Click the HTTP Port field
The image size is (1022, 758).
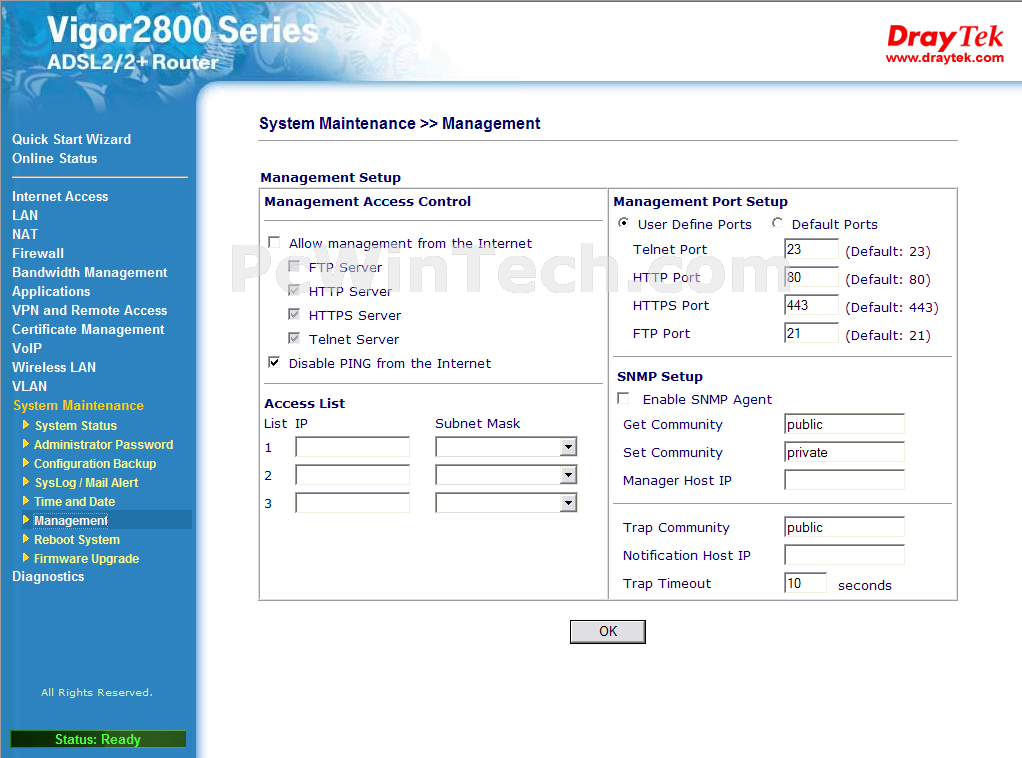811,277
